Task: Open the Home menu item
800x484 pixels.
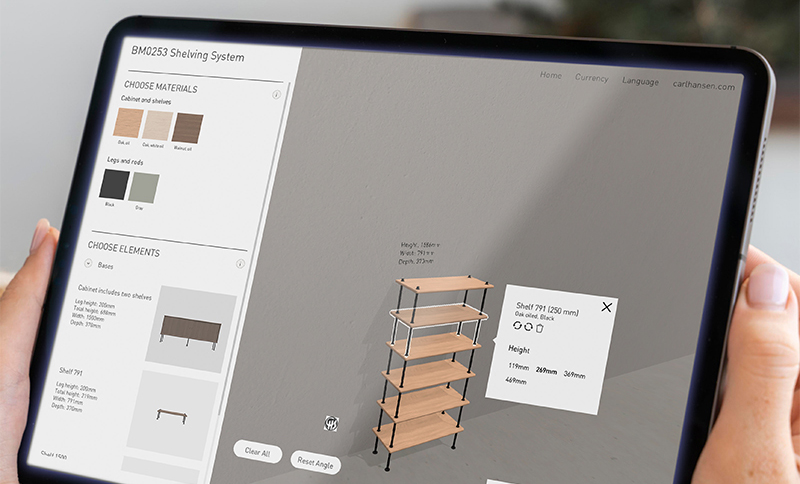Action: click(551, 75)
